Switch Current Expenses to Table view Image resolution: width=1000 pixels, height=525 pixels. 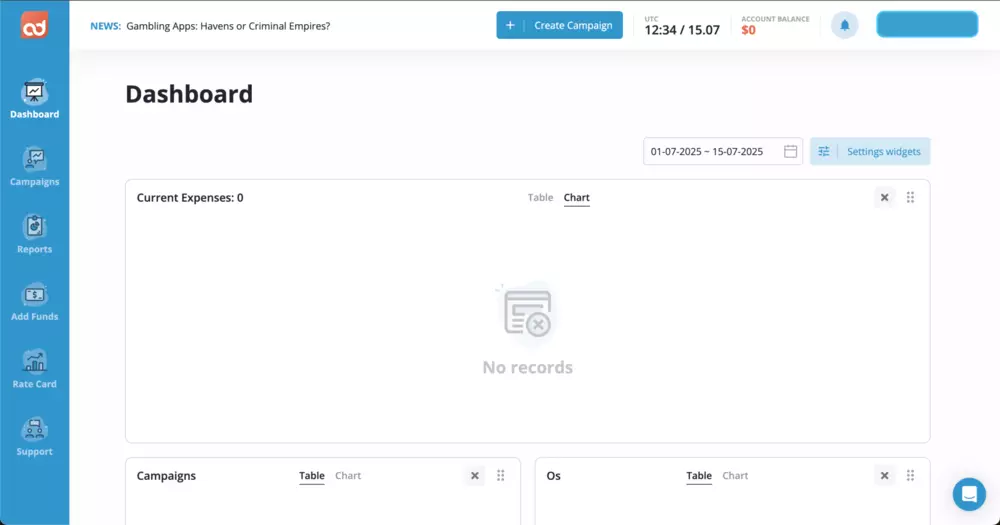(x=540, y=198)
